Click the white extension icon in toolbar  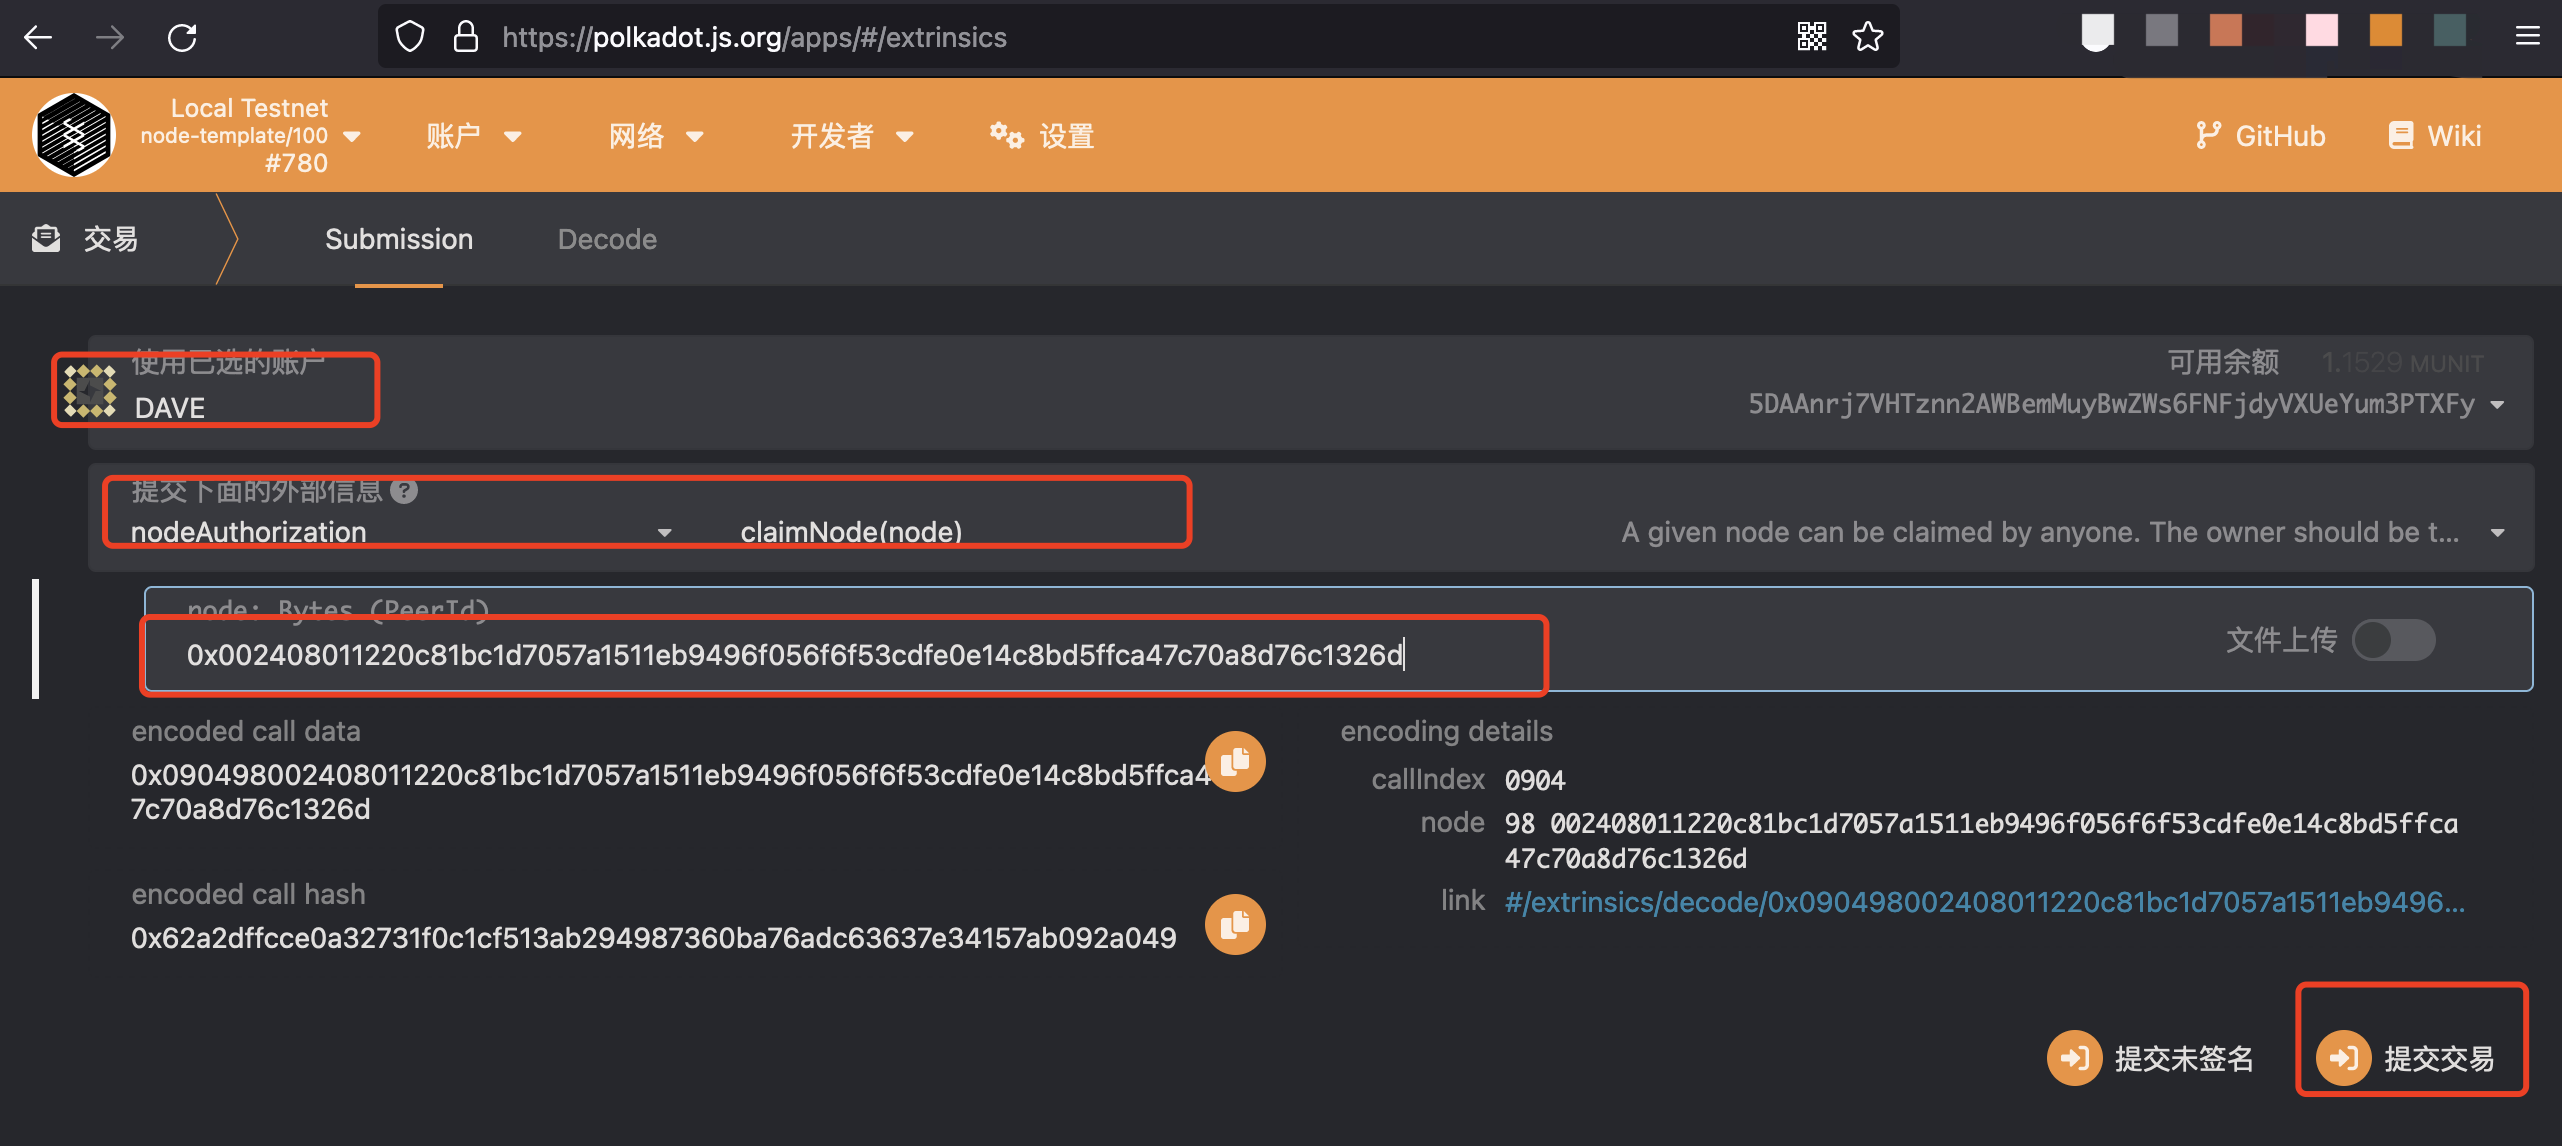2097,32
